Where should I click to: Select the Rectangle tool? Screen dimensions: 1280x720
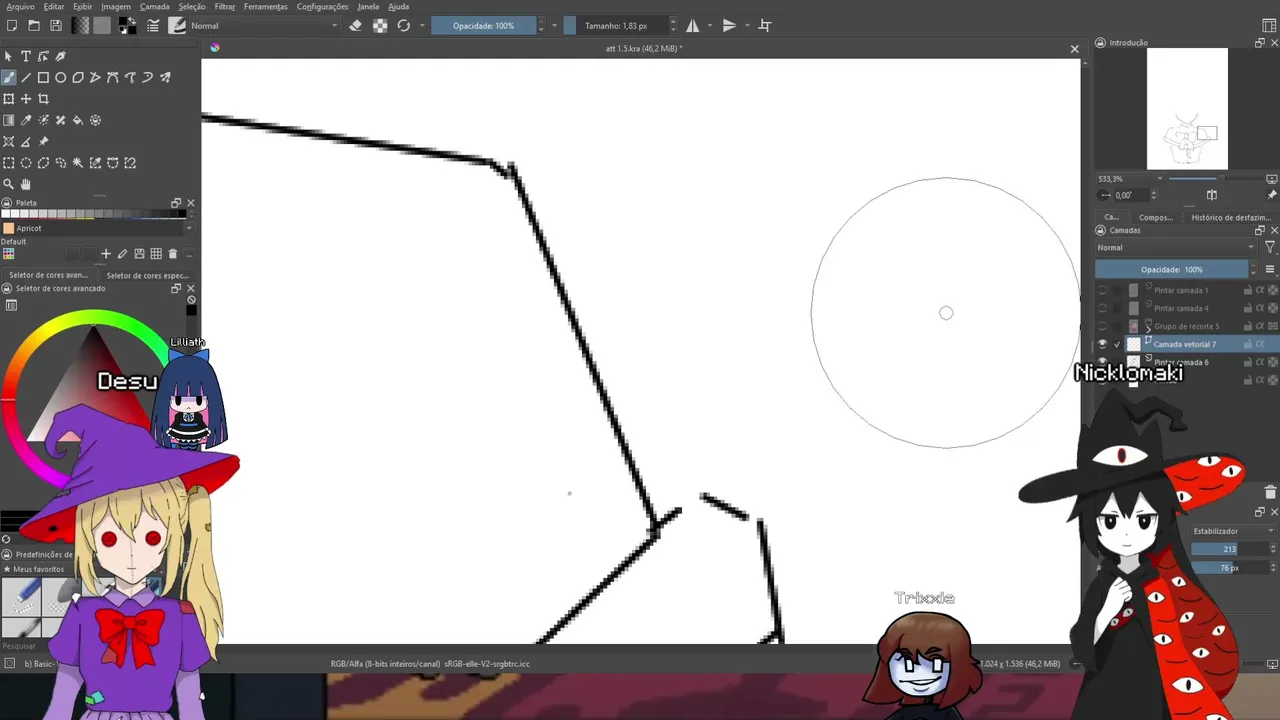point(43,78)
